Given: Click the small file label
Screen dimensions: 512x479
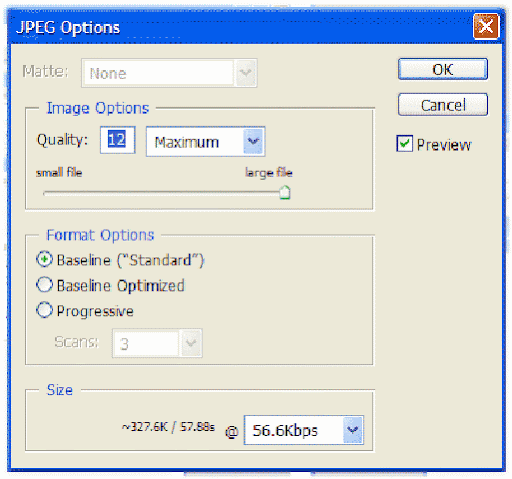Looking at the screenshot, I should point(59,172).
